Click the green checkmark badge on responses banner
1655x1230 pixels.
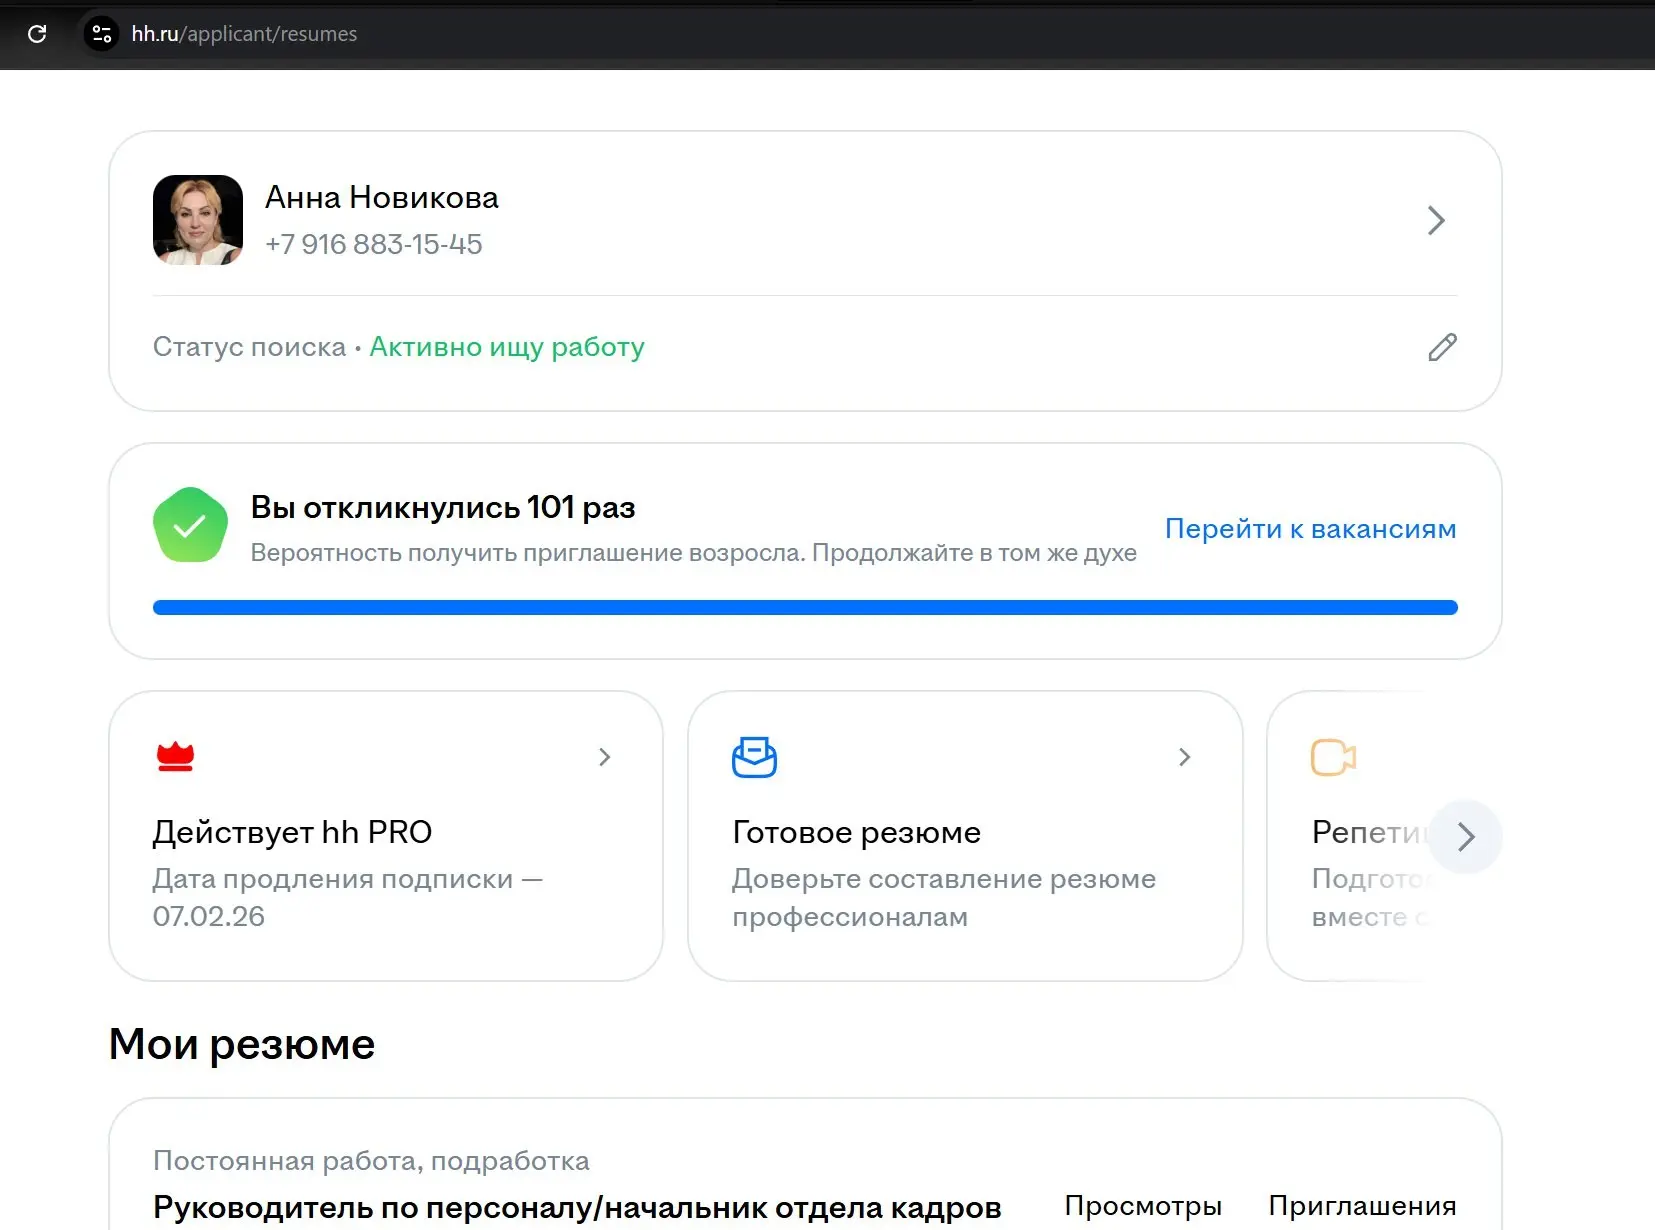pyautogui.click(x=190, y=524)
